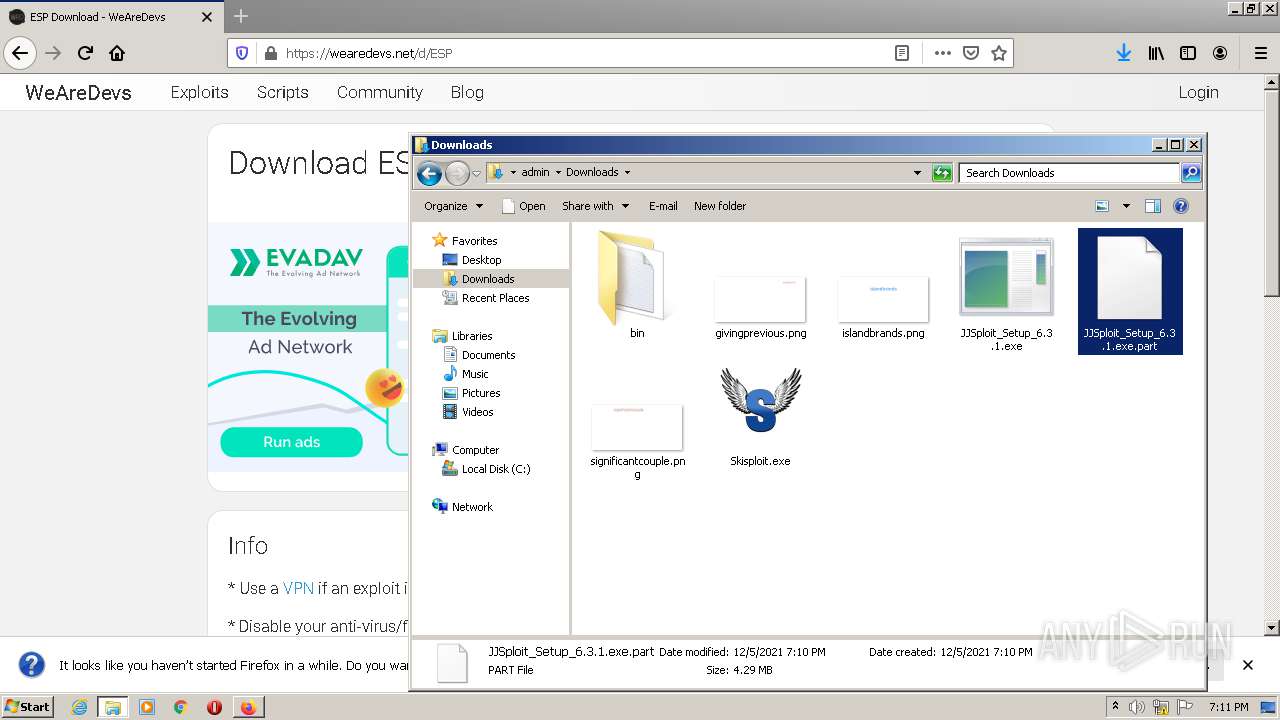The width and height of the screenshot is (1280, 720).
Task: Show tracking protection shield info
Action: (x=242, y=53)
